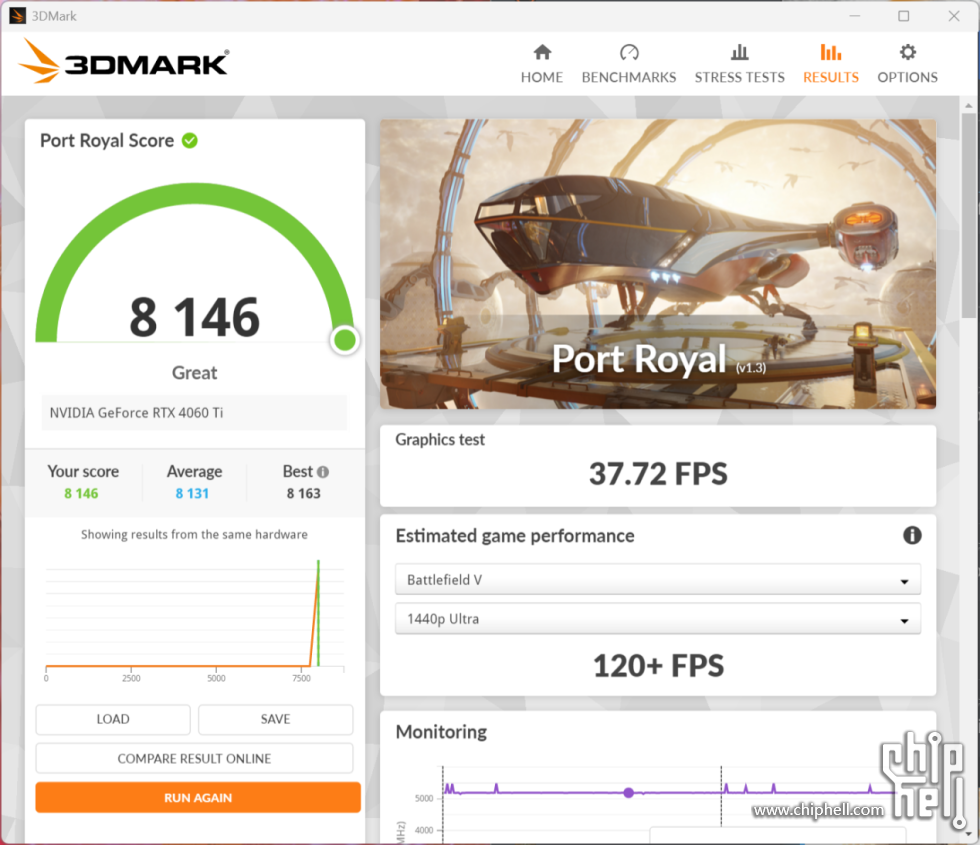Click 'Showing results from the same hardware' text
The height and width of the screenshot is (845, 980).
[194, 534]
